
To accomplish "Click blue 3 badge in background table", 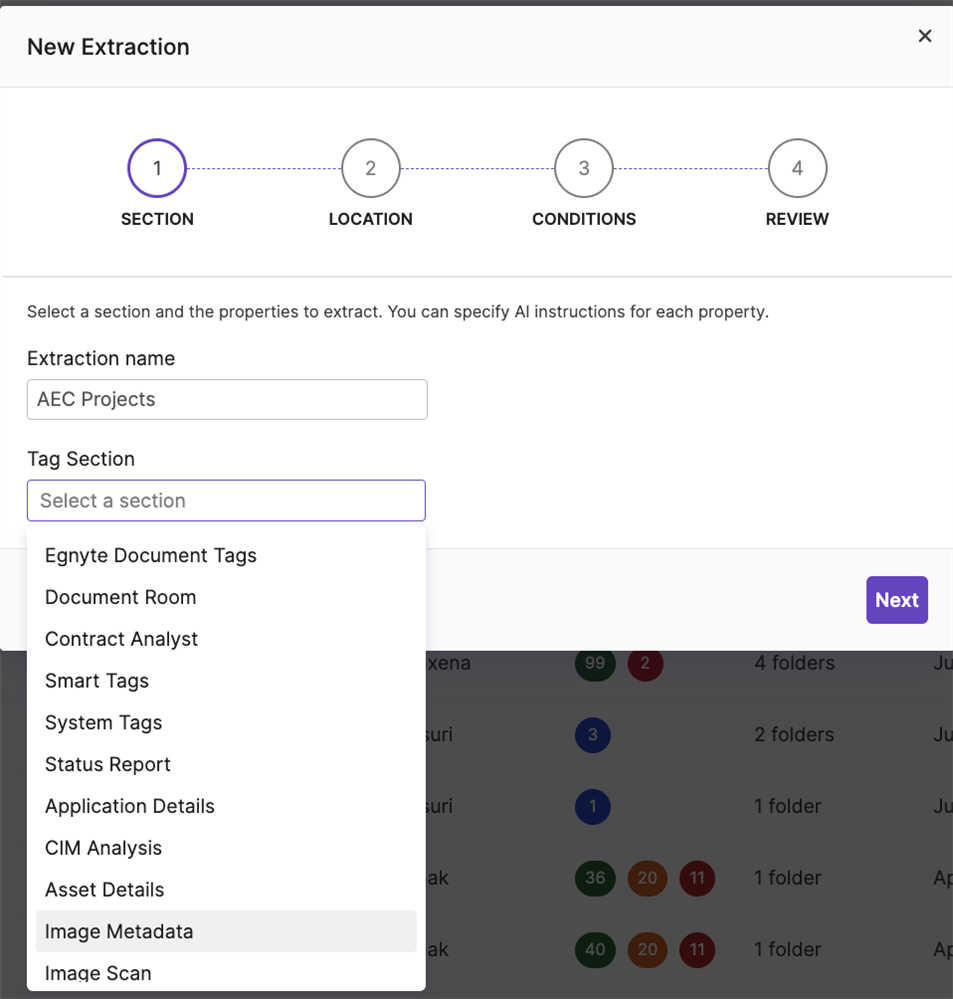I will [x=593, y=735].
